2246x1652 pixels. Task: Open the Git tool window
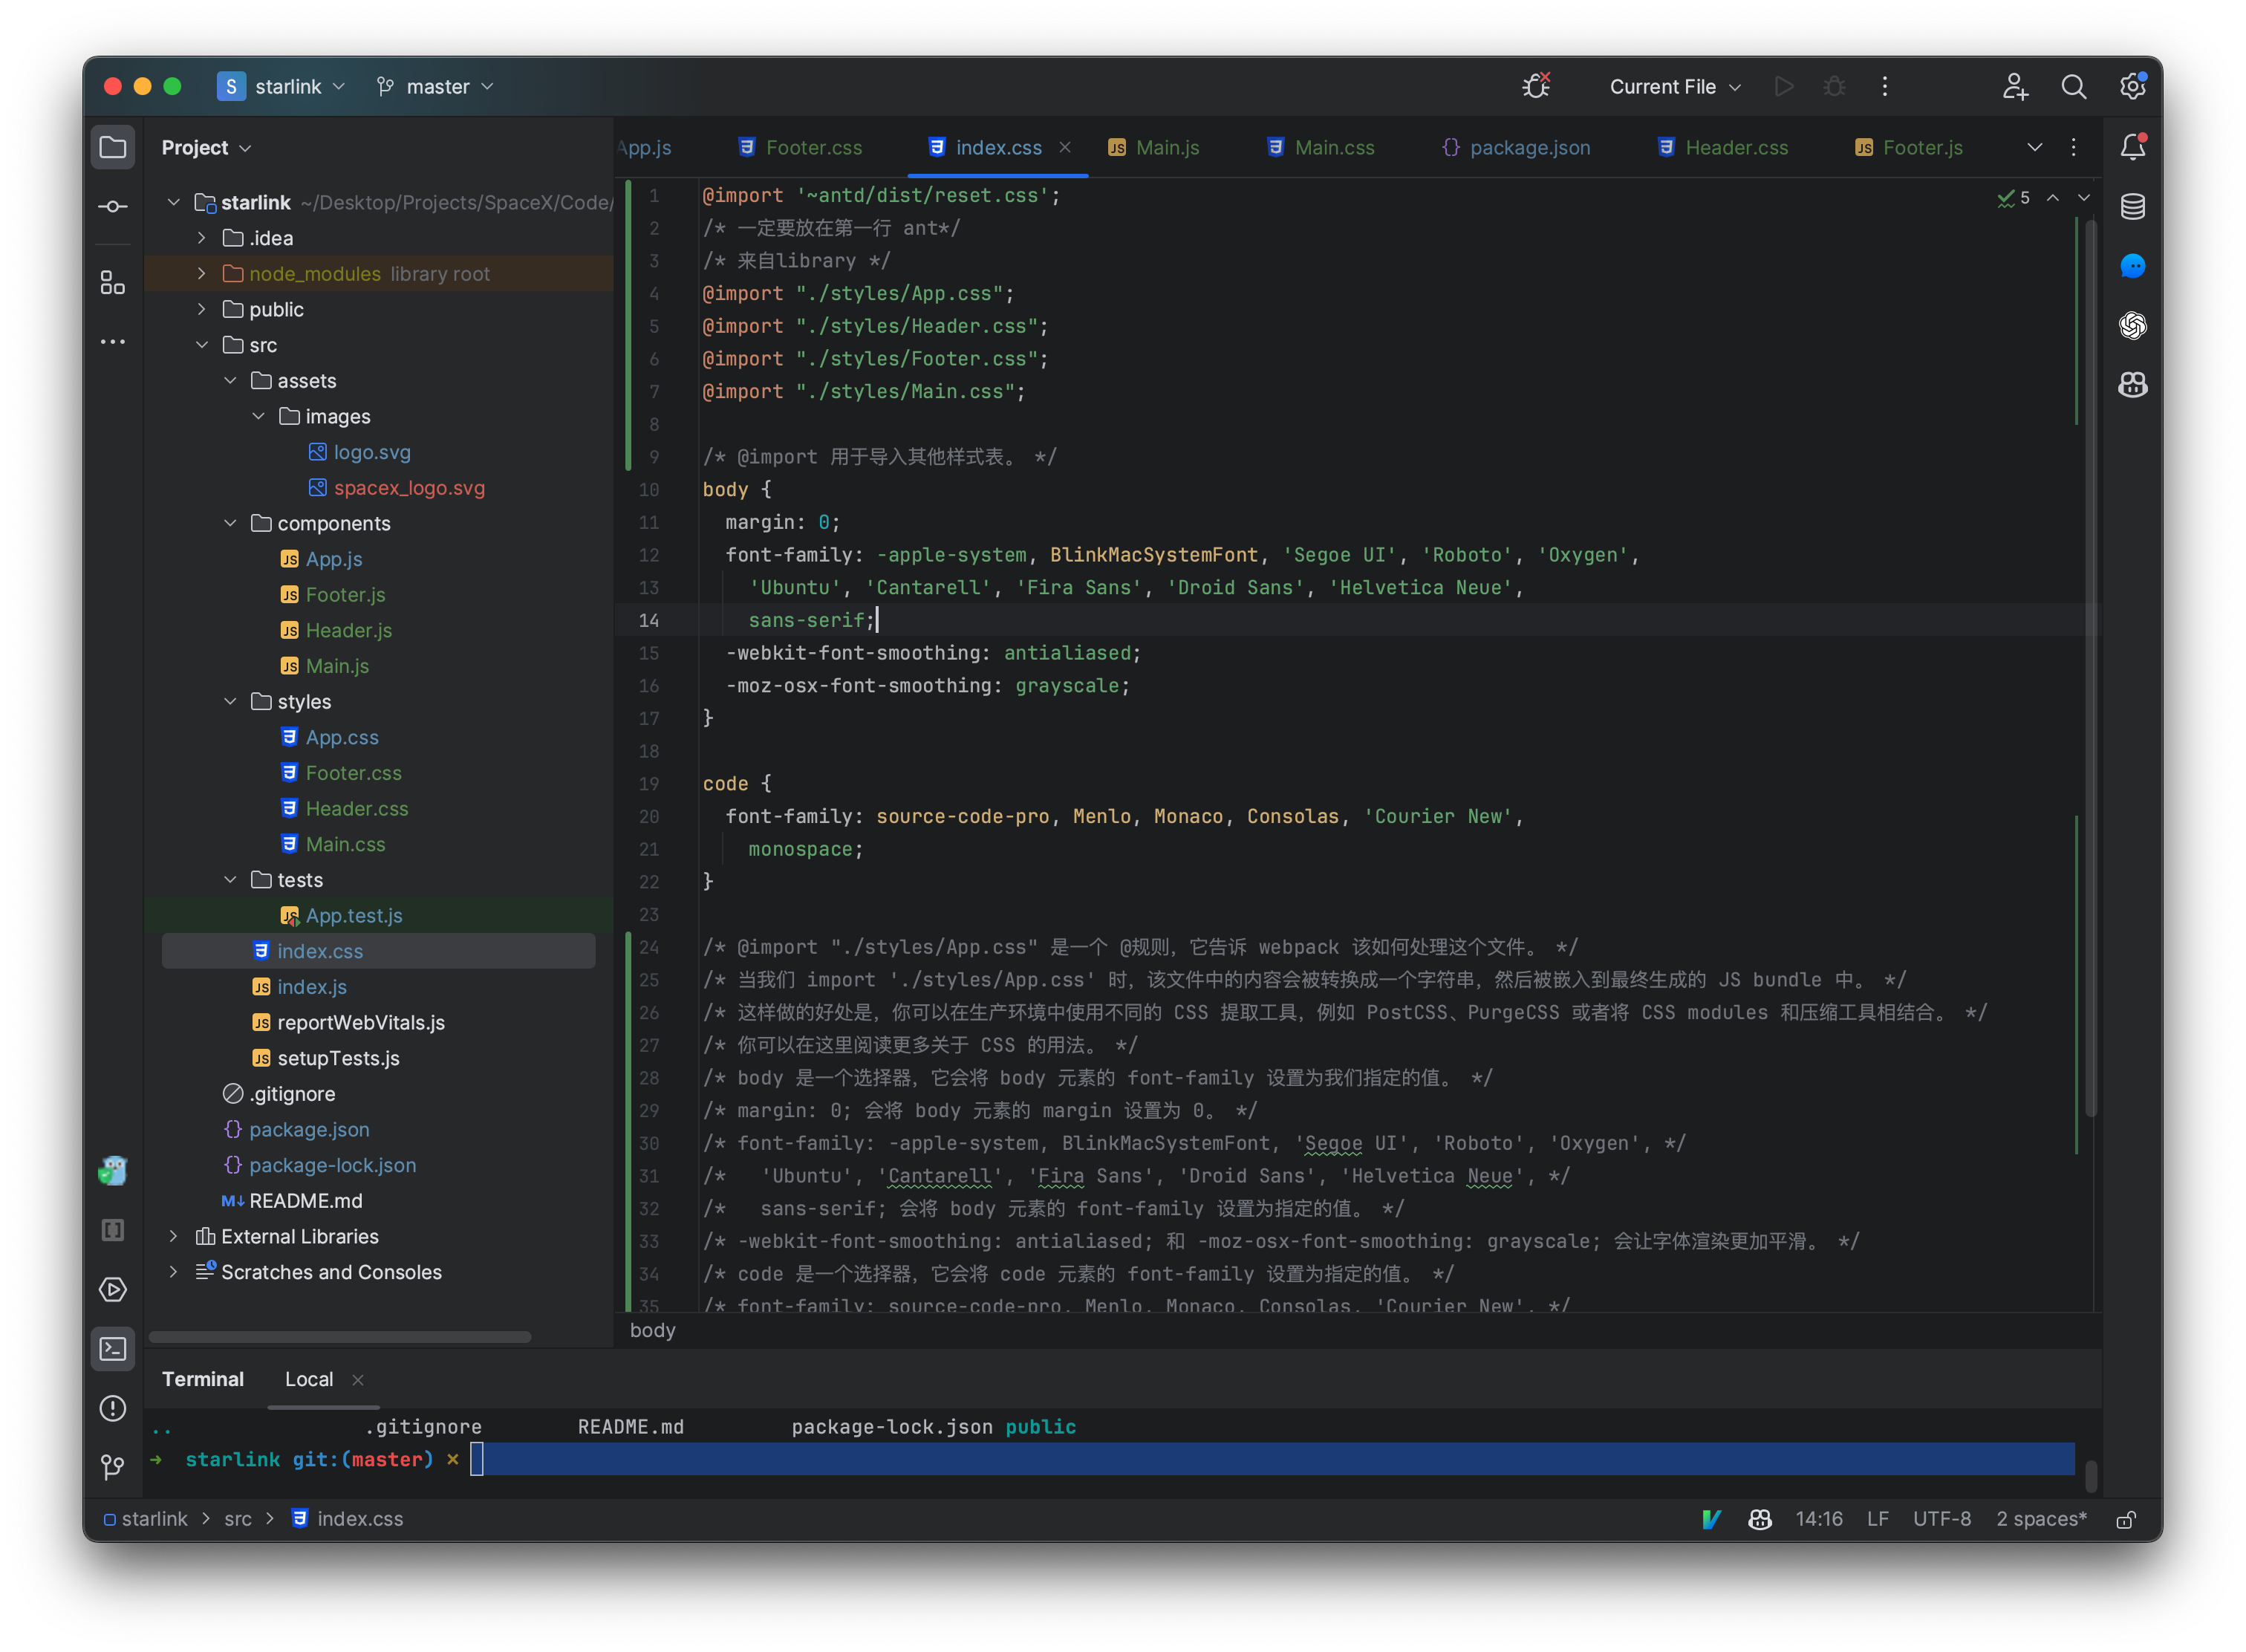point(113,1467)
